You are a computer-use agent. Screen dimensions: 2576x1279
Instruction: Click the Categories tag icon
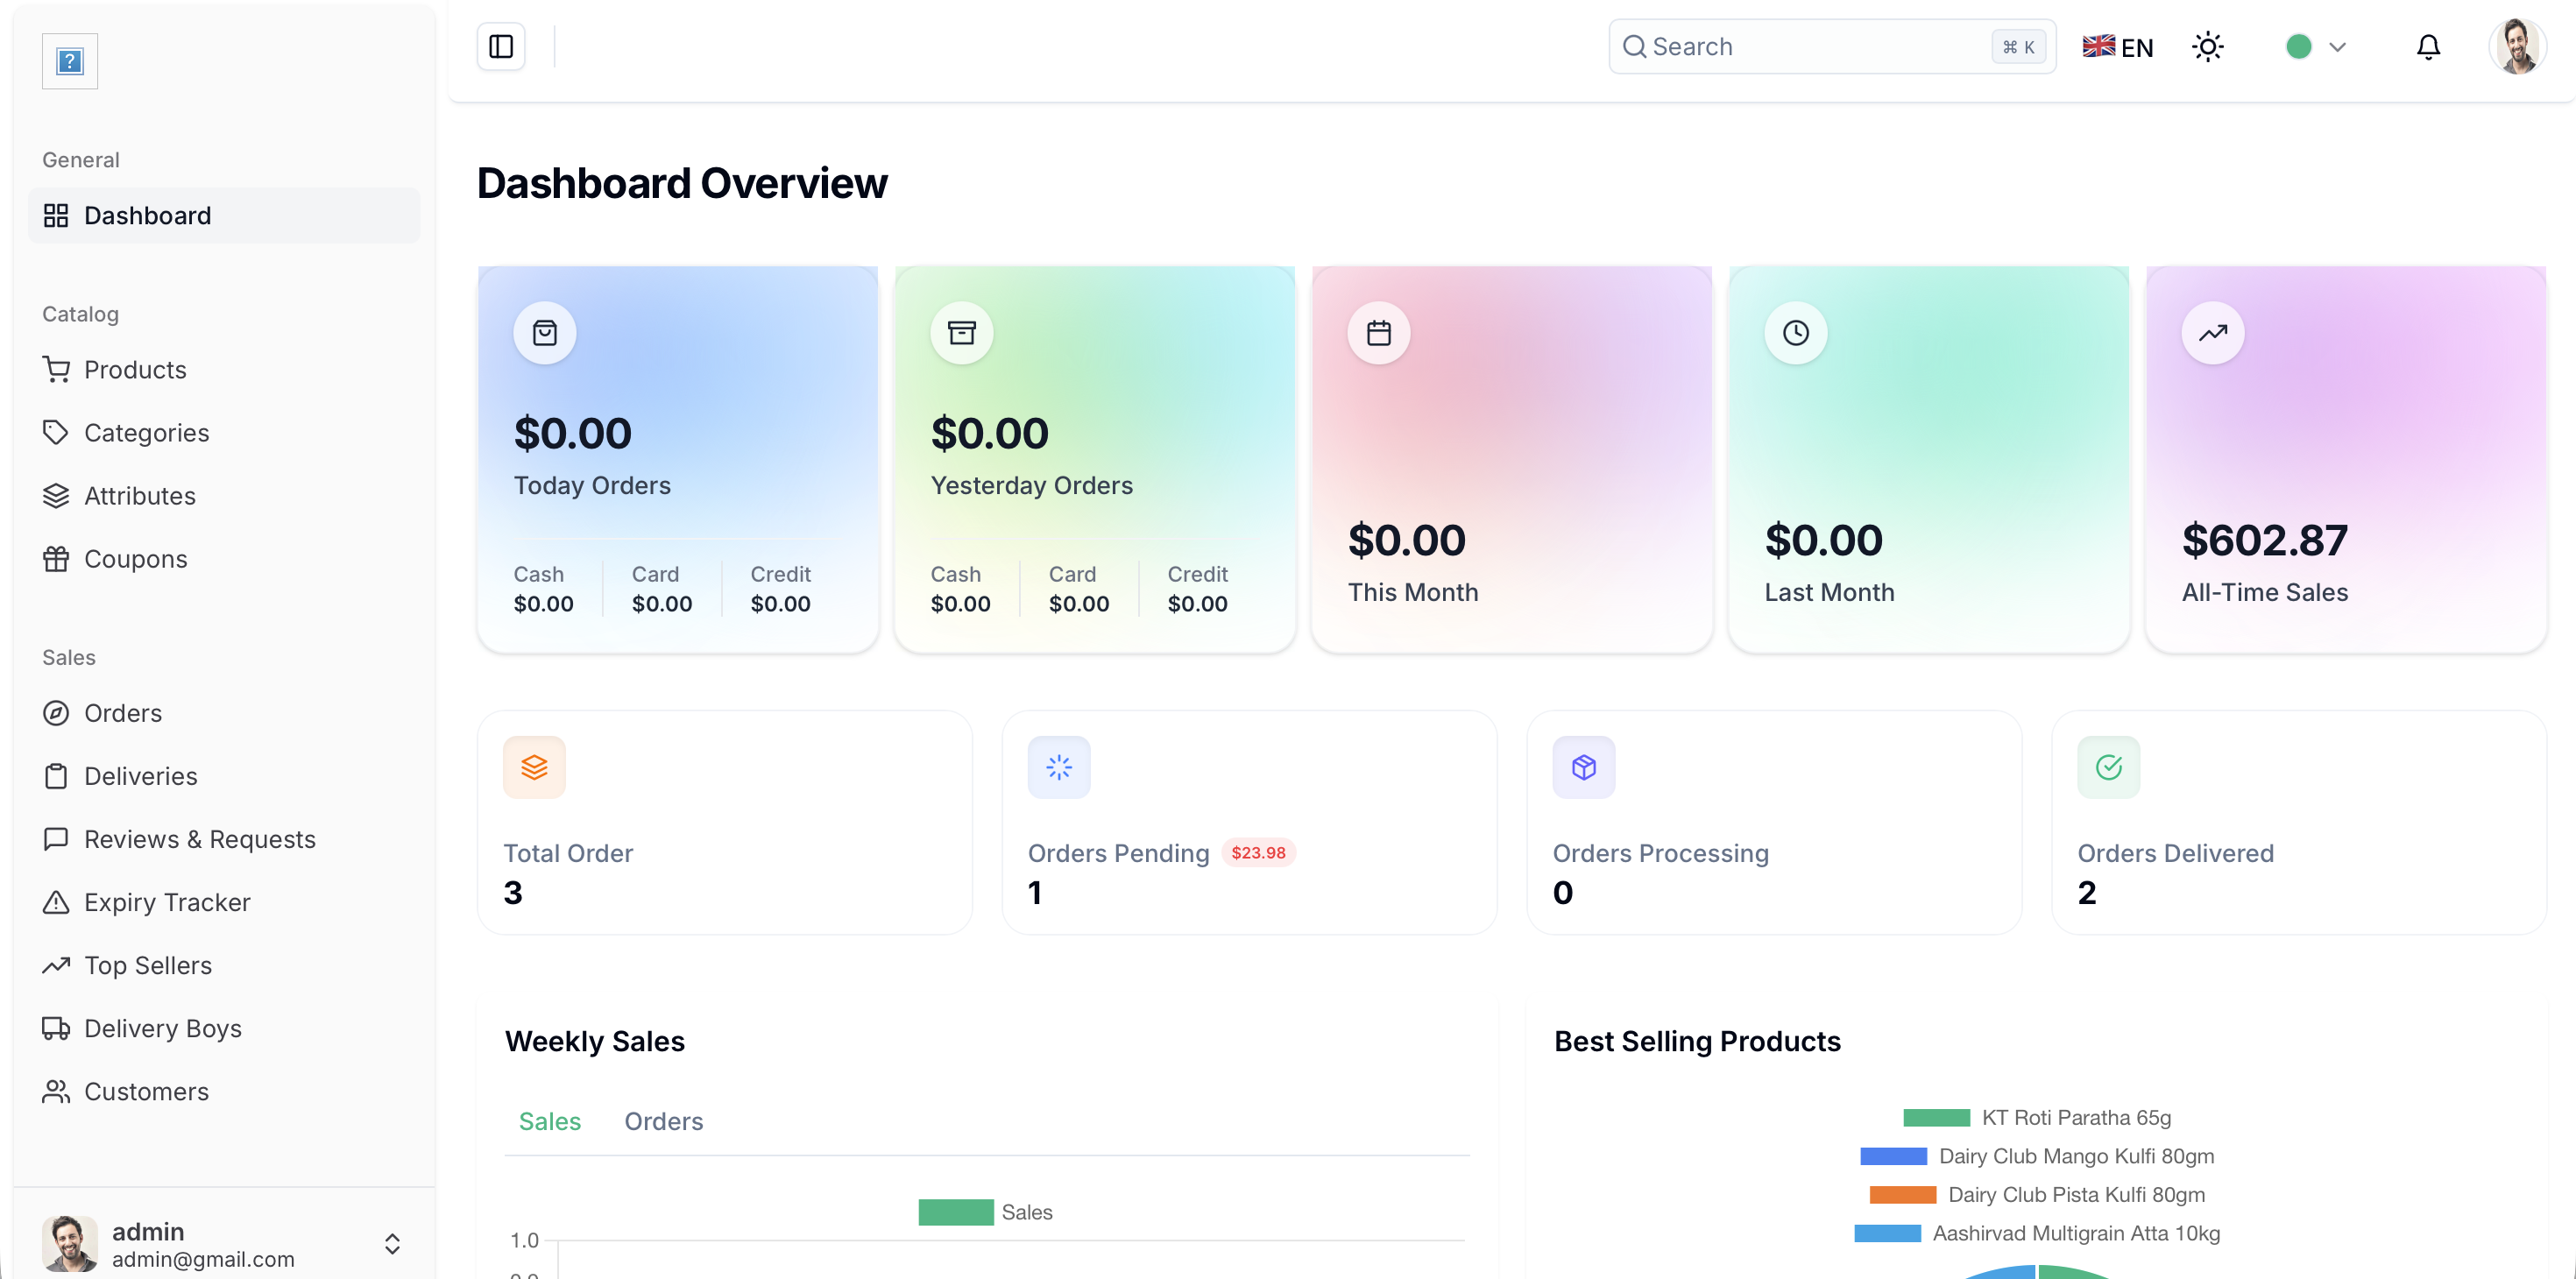click(x=56, y=433)
